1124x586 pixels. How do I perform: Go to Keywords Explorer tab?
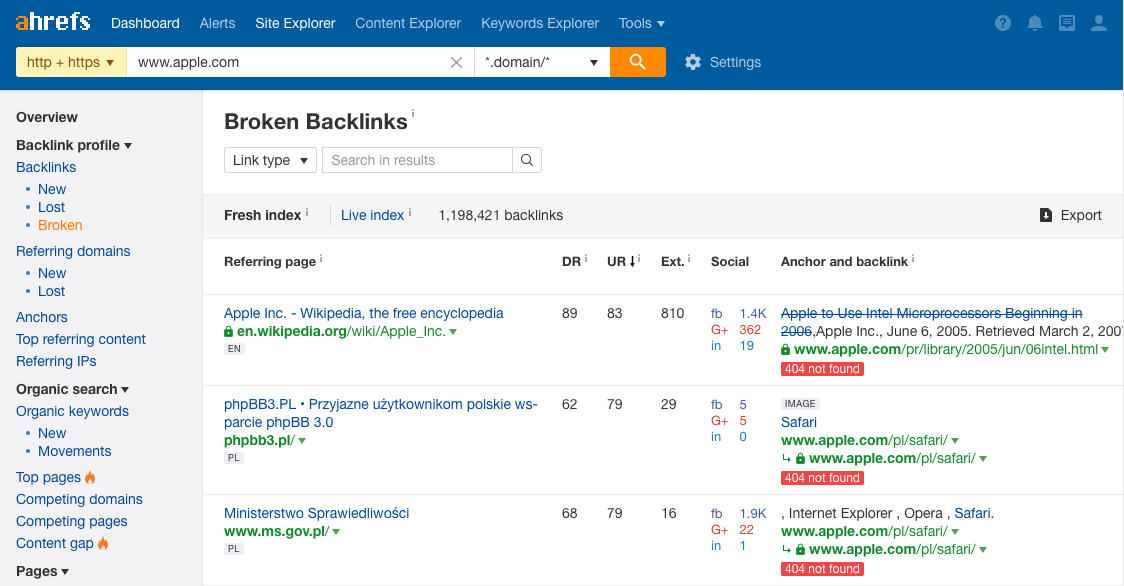coord(540,23)
